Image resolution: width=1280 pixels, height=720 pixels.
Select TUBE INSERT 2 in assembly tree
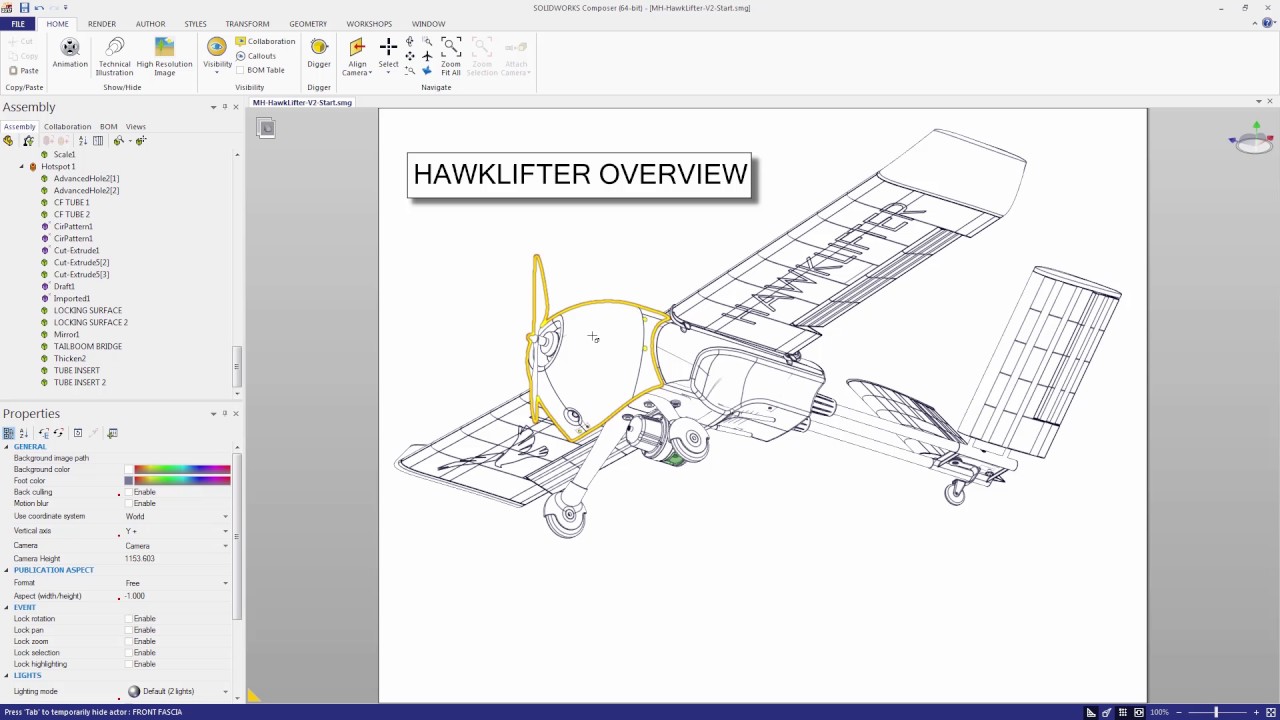[80, 382]
